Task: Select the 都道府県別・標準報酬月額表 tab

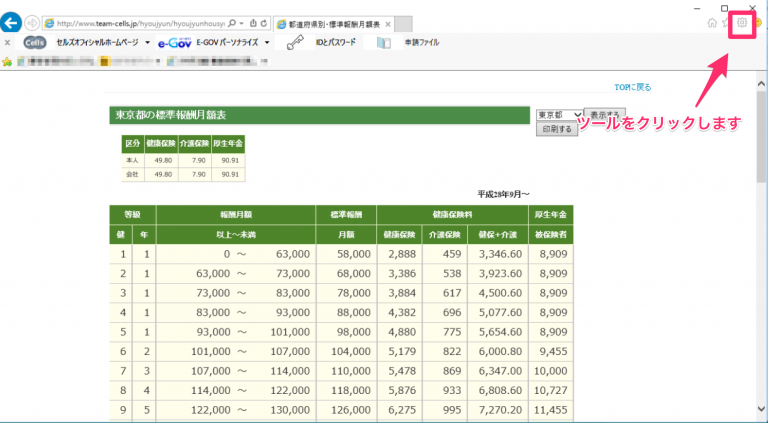Action: (x=334, y=24)
